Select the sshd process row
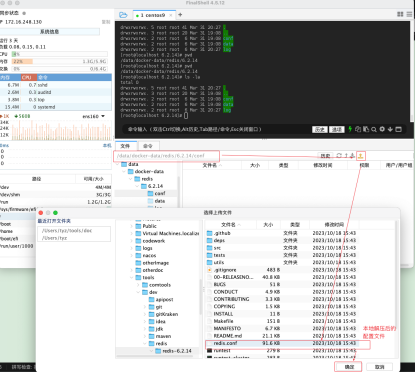This screenshot has height=372, width=415. click(x=56, y=85)
